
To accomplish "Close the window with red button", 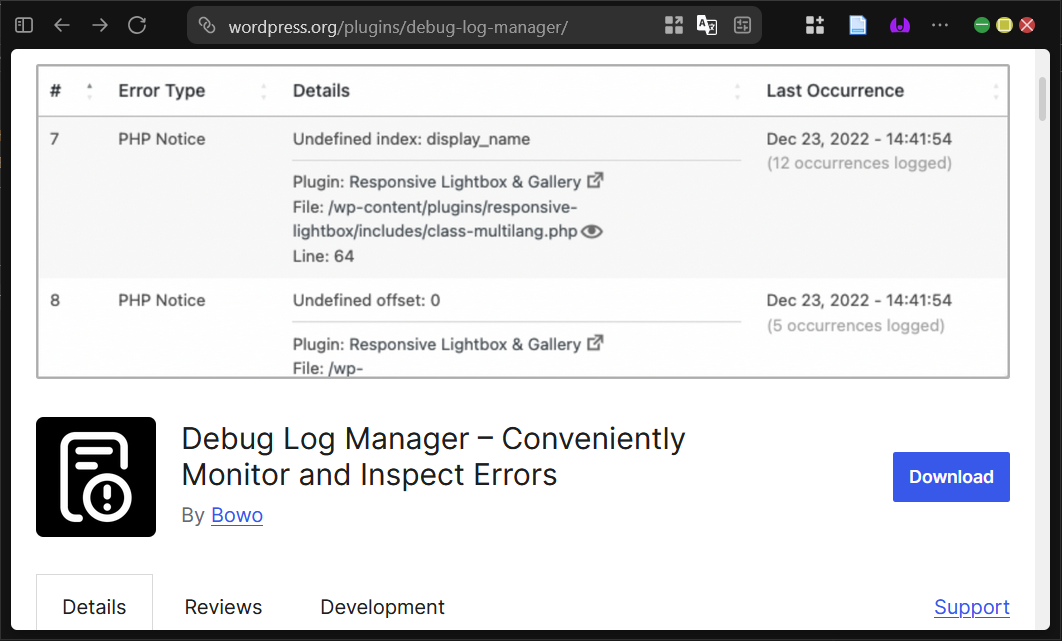I will (x=1027, y=26).
